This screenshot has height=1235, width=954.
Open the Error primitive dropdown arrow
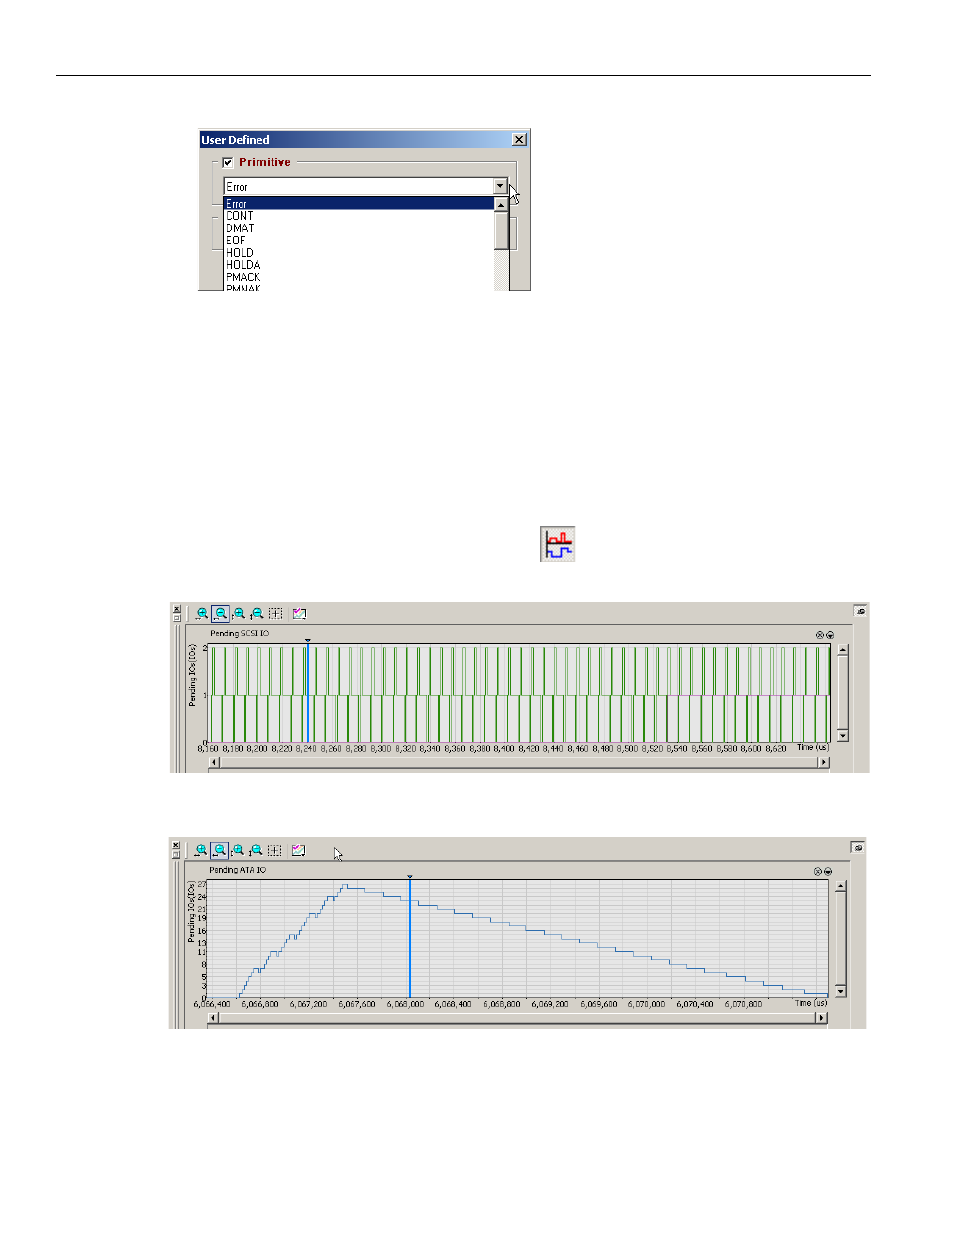(x=500, y=186)
